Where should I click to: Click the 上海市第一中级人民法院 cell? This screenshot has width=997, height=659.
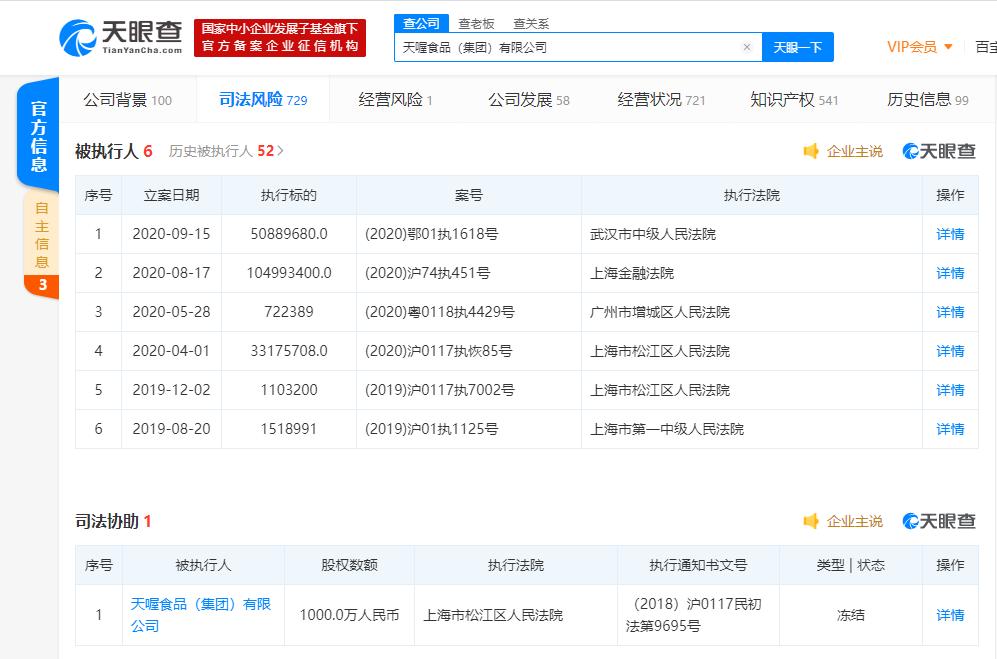tap(752, 429)
